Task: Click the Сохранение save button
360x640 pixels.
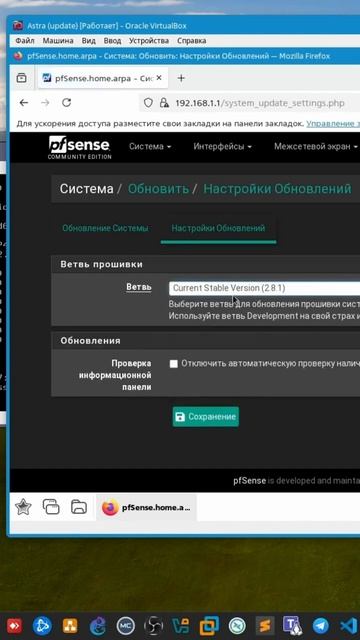Action: coord(206,417)
